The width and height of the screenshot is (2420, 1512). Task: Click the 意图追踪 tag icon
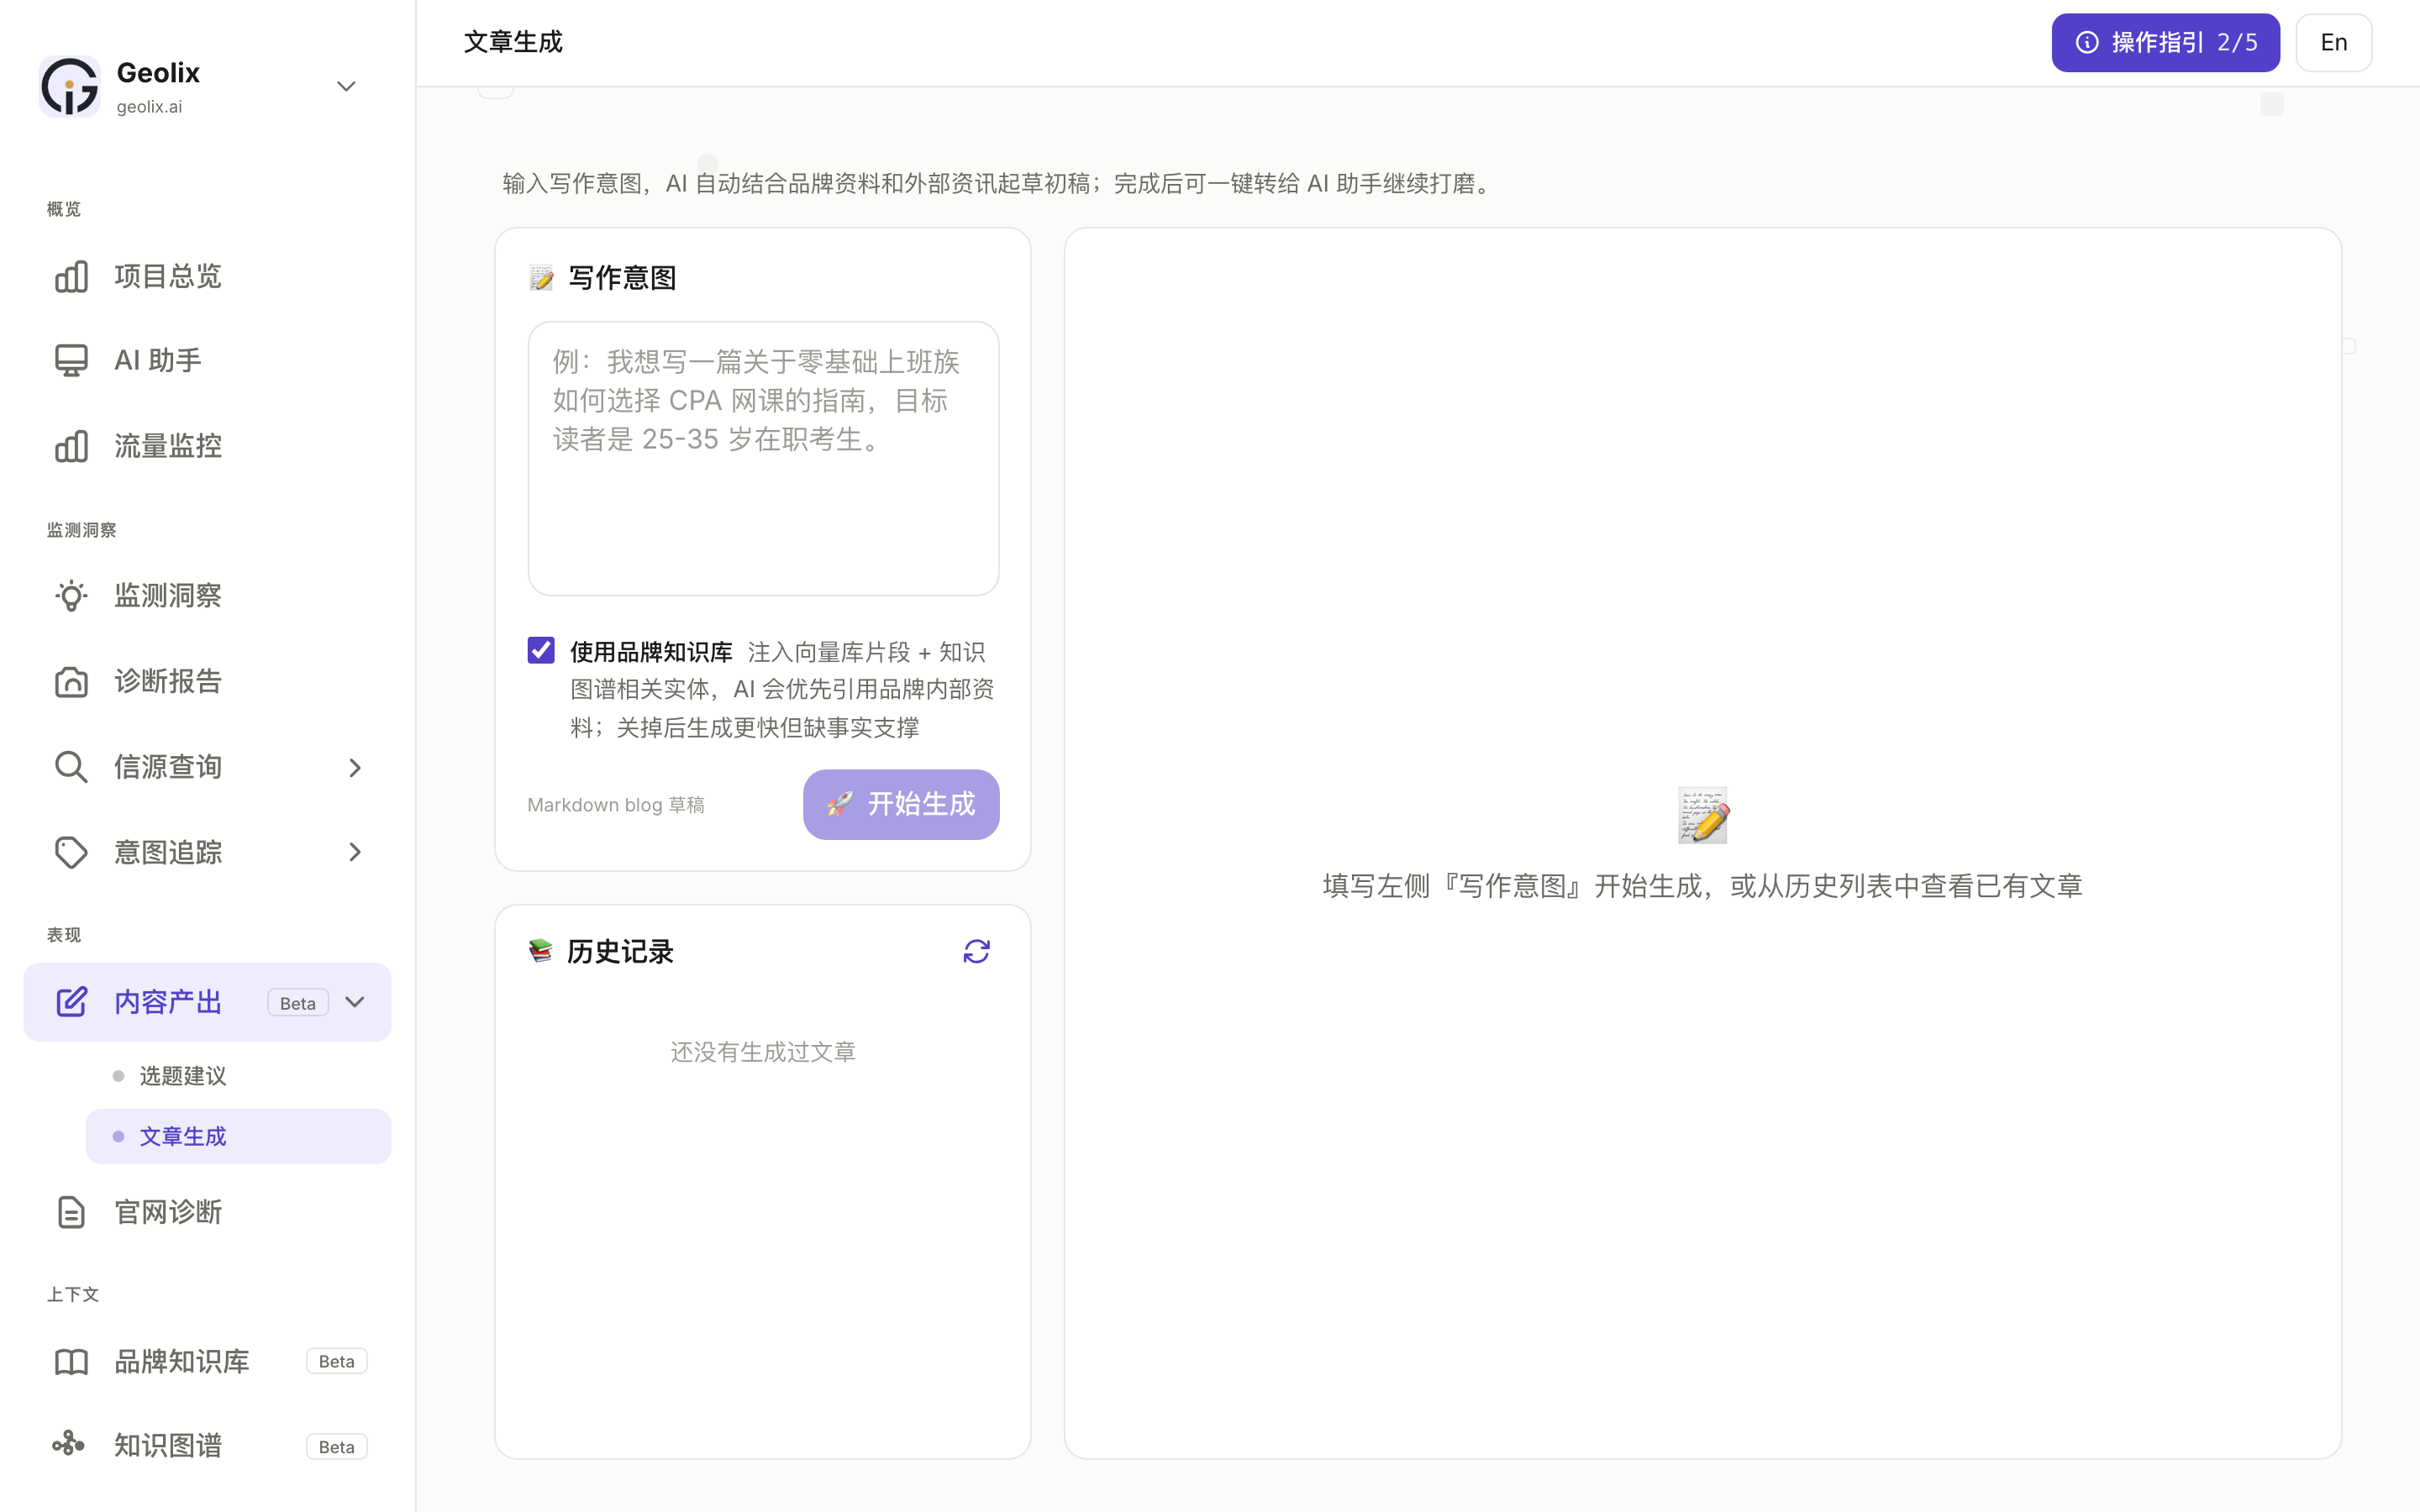(71, 852)
